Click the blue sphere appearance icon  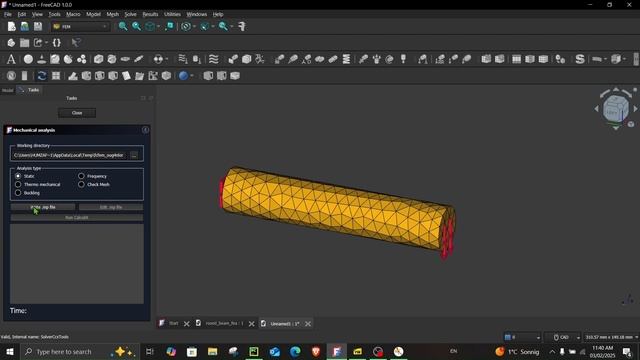click(x=183, y=76)
